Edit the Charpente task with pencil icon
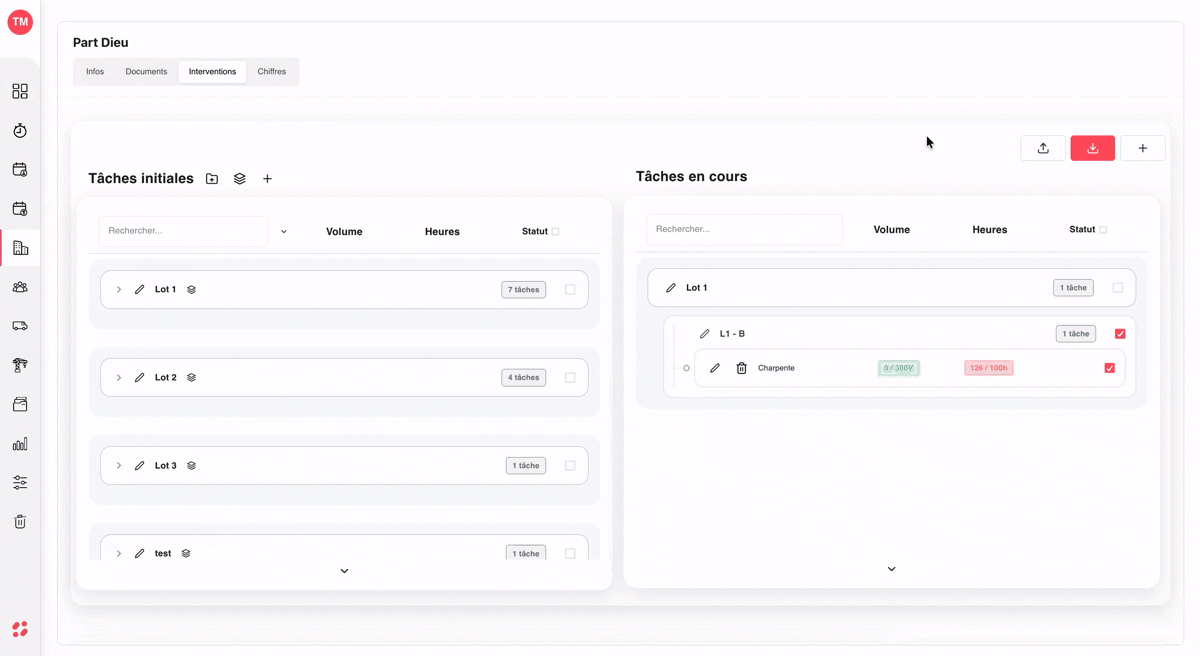The height and width of the screenshot is (656, 1200). point(715,368)
